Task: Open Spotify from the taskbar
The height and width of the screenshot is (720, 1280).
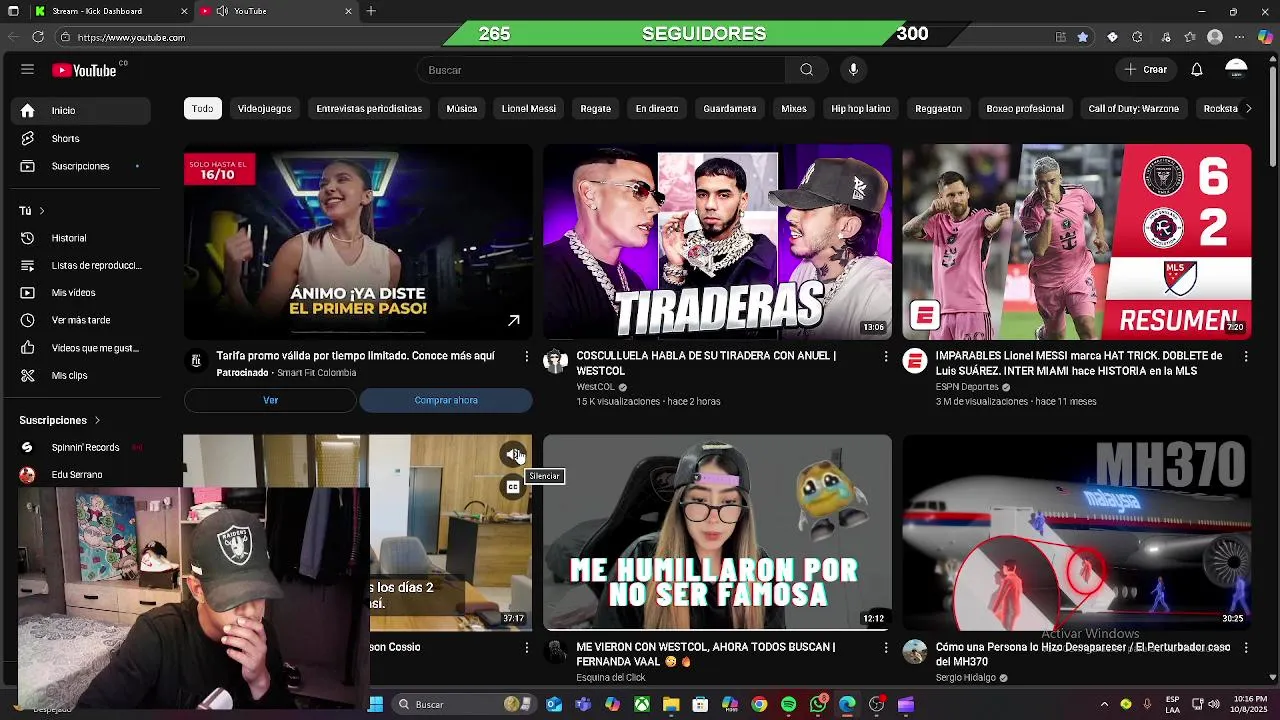Action: click(788, 704)
